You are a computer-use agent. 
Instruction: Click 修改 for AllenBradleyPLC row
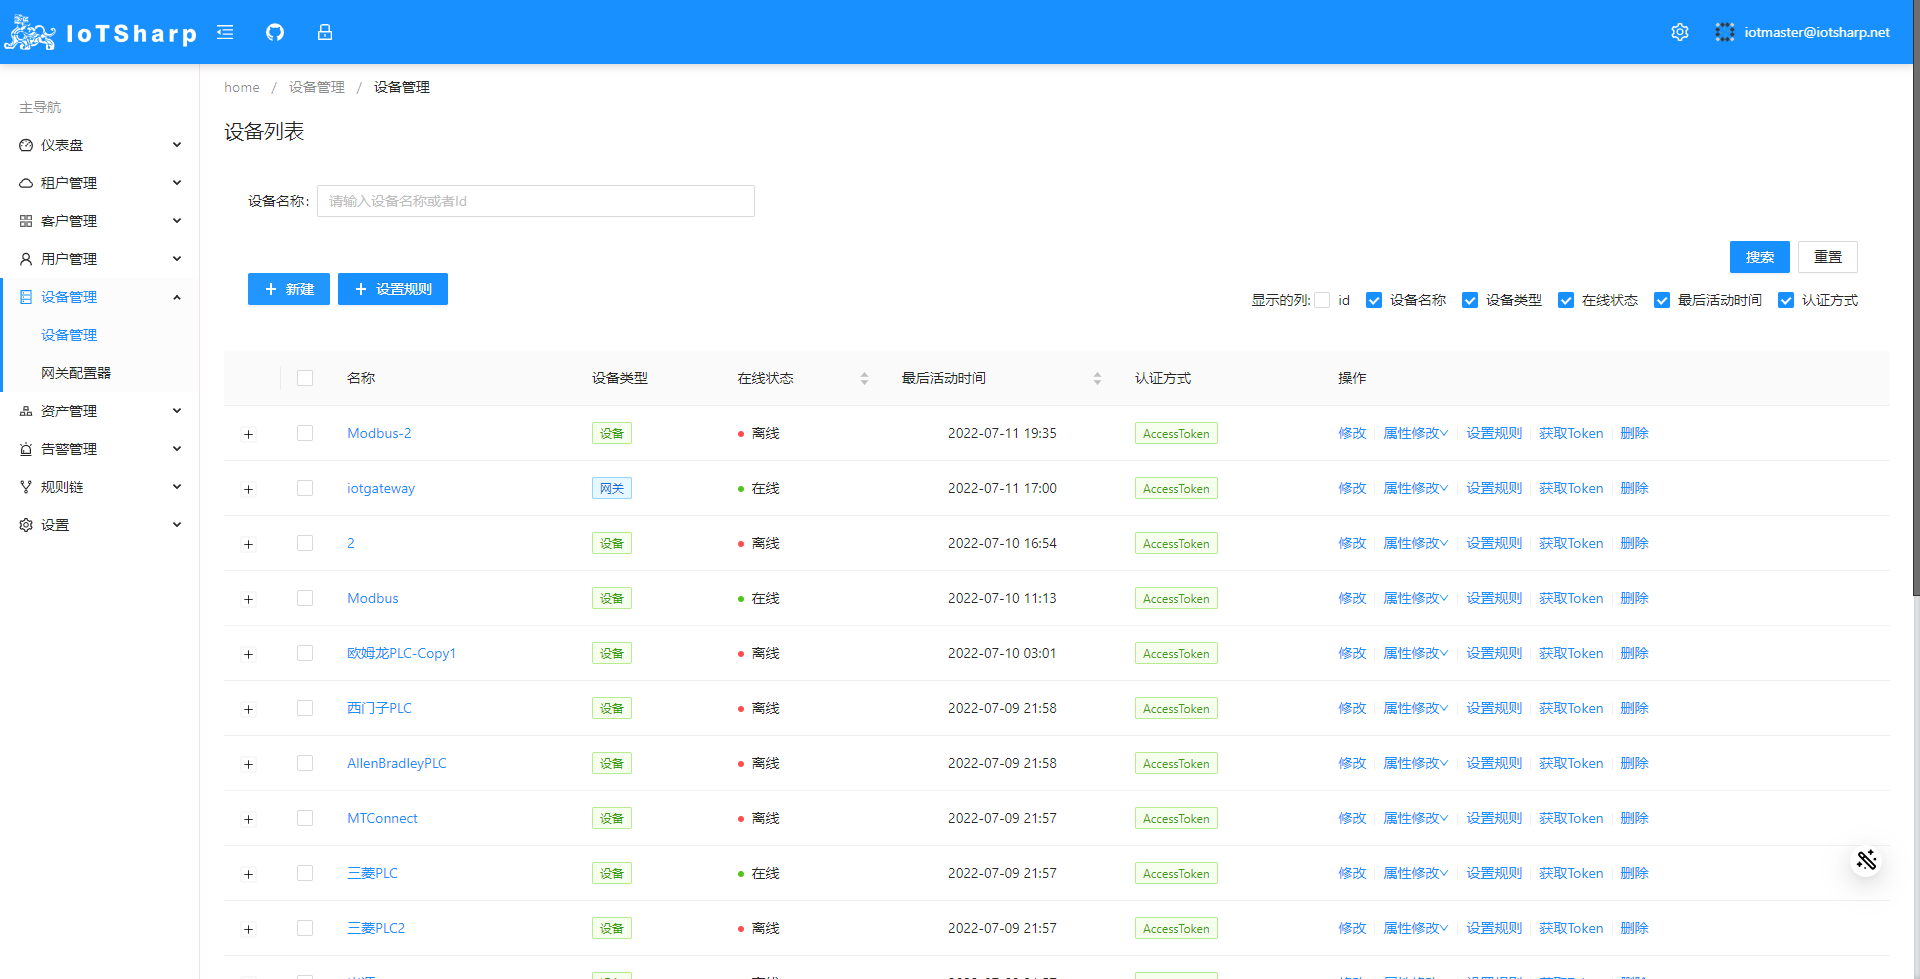[x=1352, y=763]
